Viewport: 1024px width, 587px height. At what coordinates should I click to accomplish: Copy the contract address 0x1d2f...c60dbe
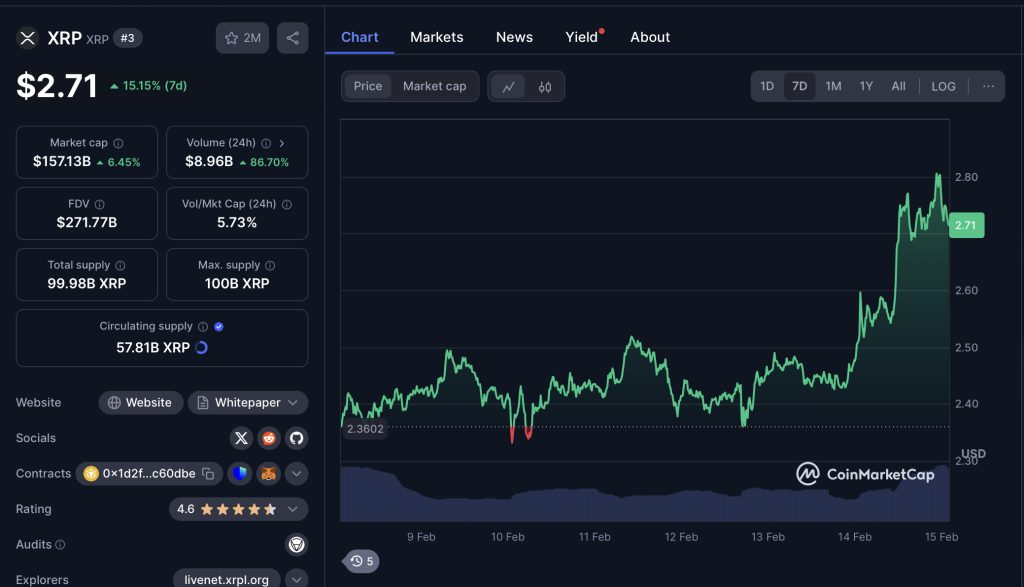tap(208, 474)
